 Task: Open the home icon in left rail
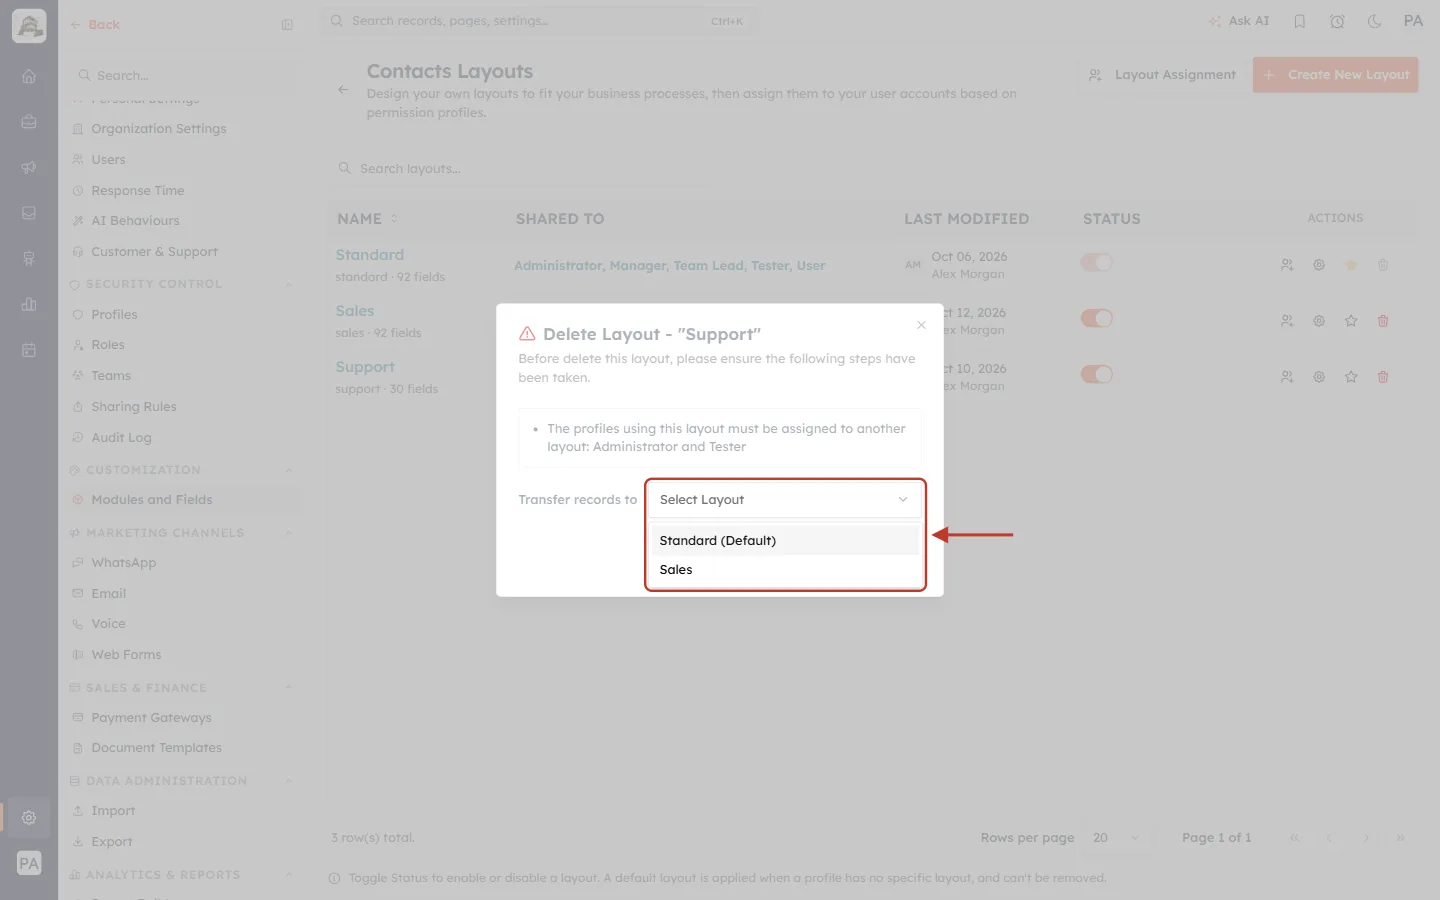pos(29,76)
